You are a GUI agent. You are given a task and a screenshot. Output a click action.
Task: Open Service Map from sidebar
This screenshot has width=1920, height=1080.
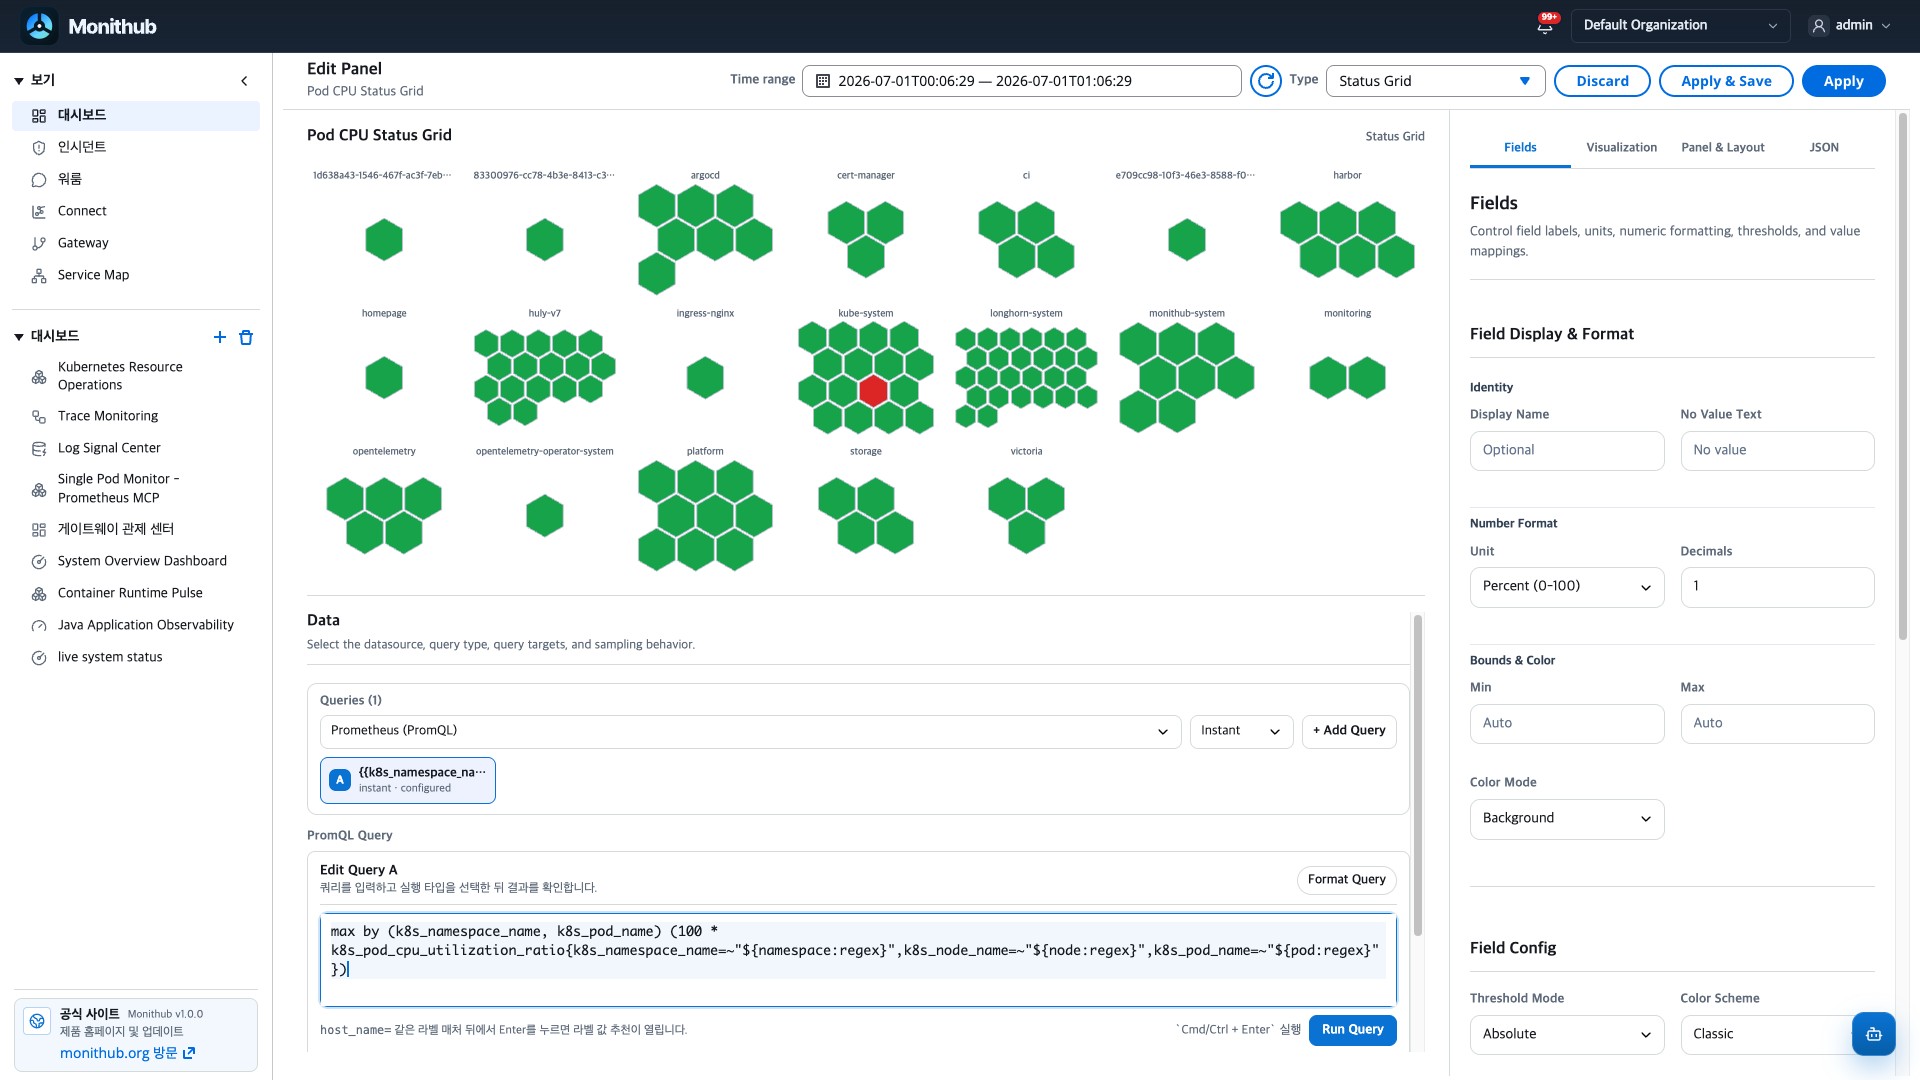click(93, 275)
